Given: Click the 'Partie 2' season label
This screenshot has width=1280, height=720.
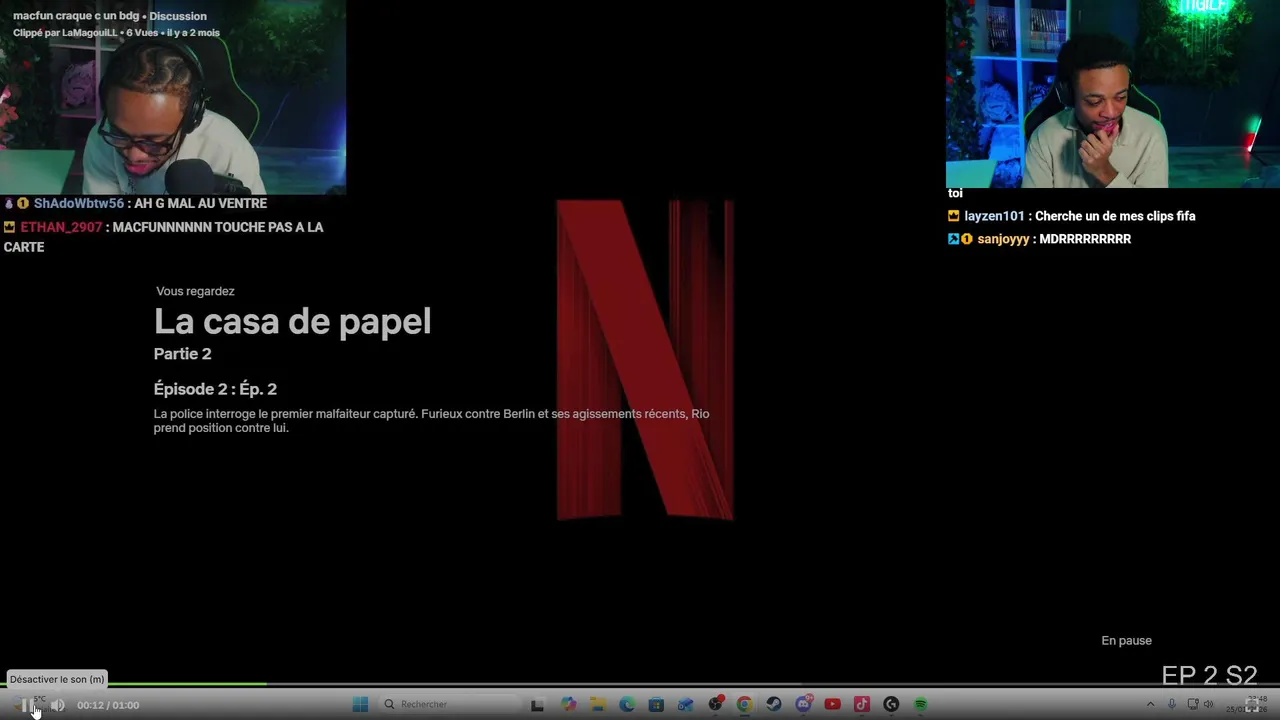Looking at the screenshot, I should (x=182, y=354).
